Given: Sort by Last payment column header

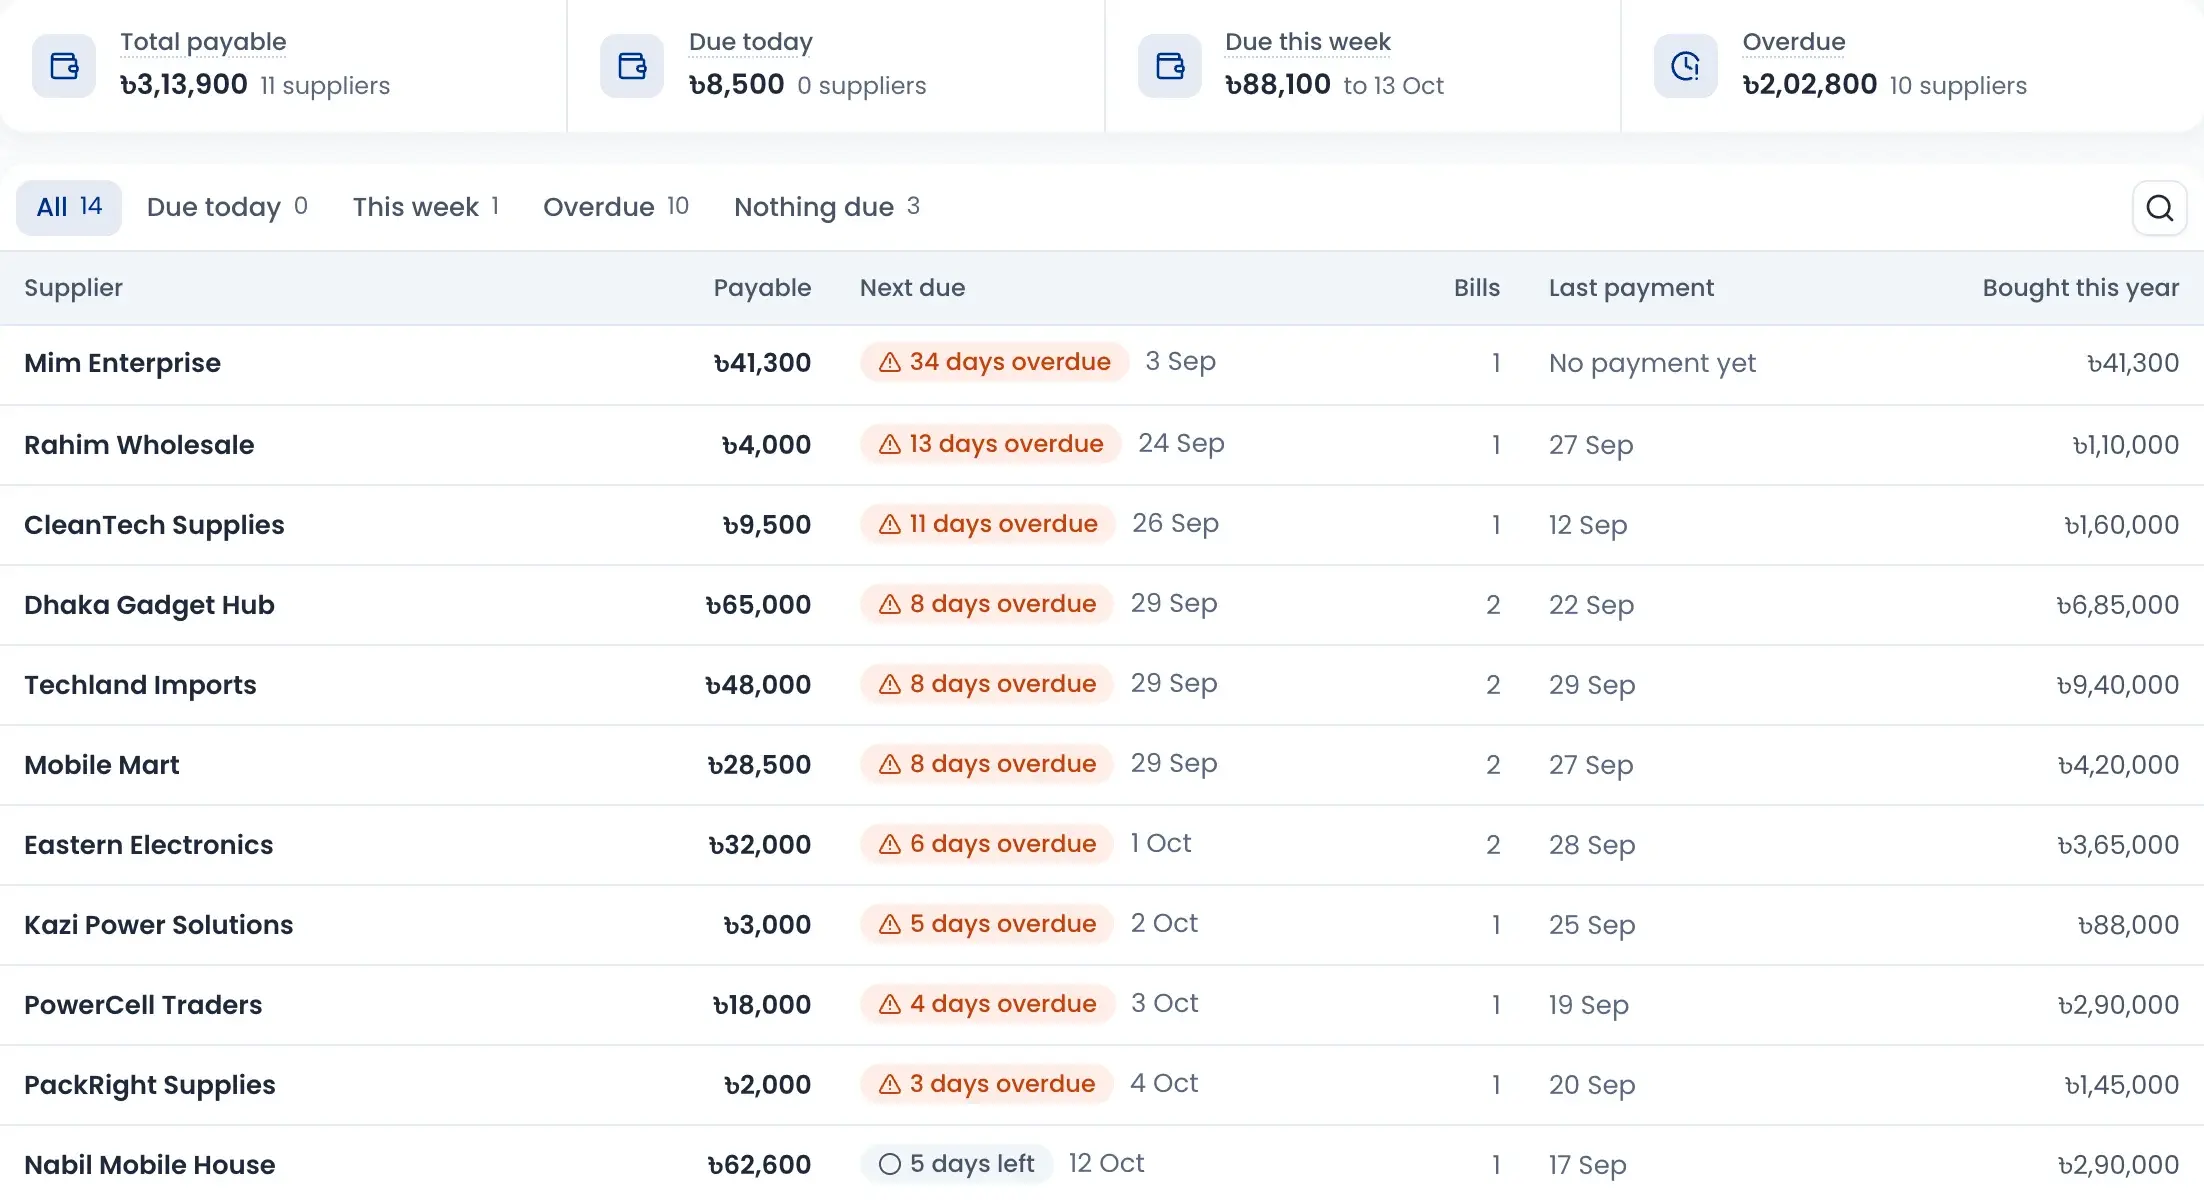Looking at the screenshot, I should tap(1631, 288).
